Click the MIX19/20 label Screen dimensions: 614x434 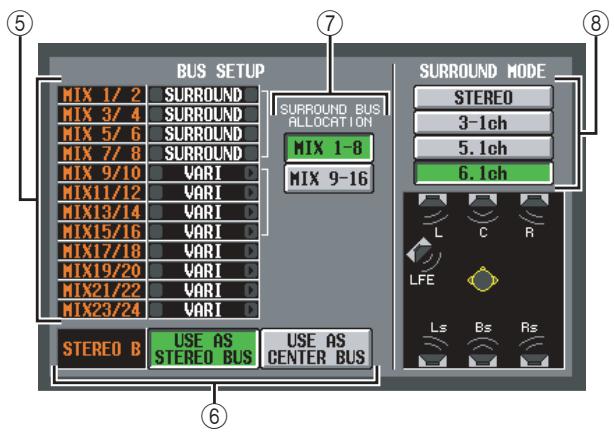pos(101,271)
